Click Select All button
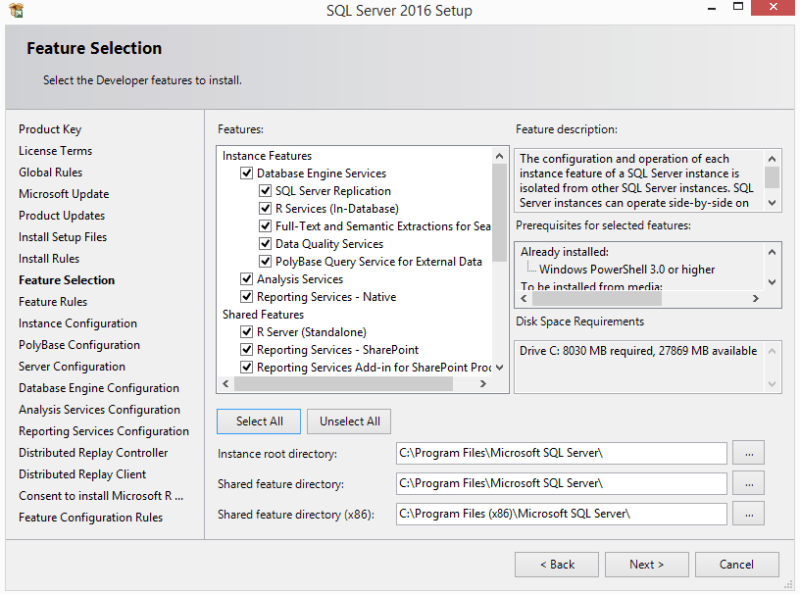Image resolution: width=800 pixels, height=594 pixels. tap(259, 422)
